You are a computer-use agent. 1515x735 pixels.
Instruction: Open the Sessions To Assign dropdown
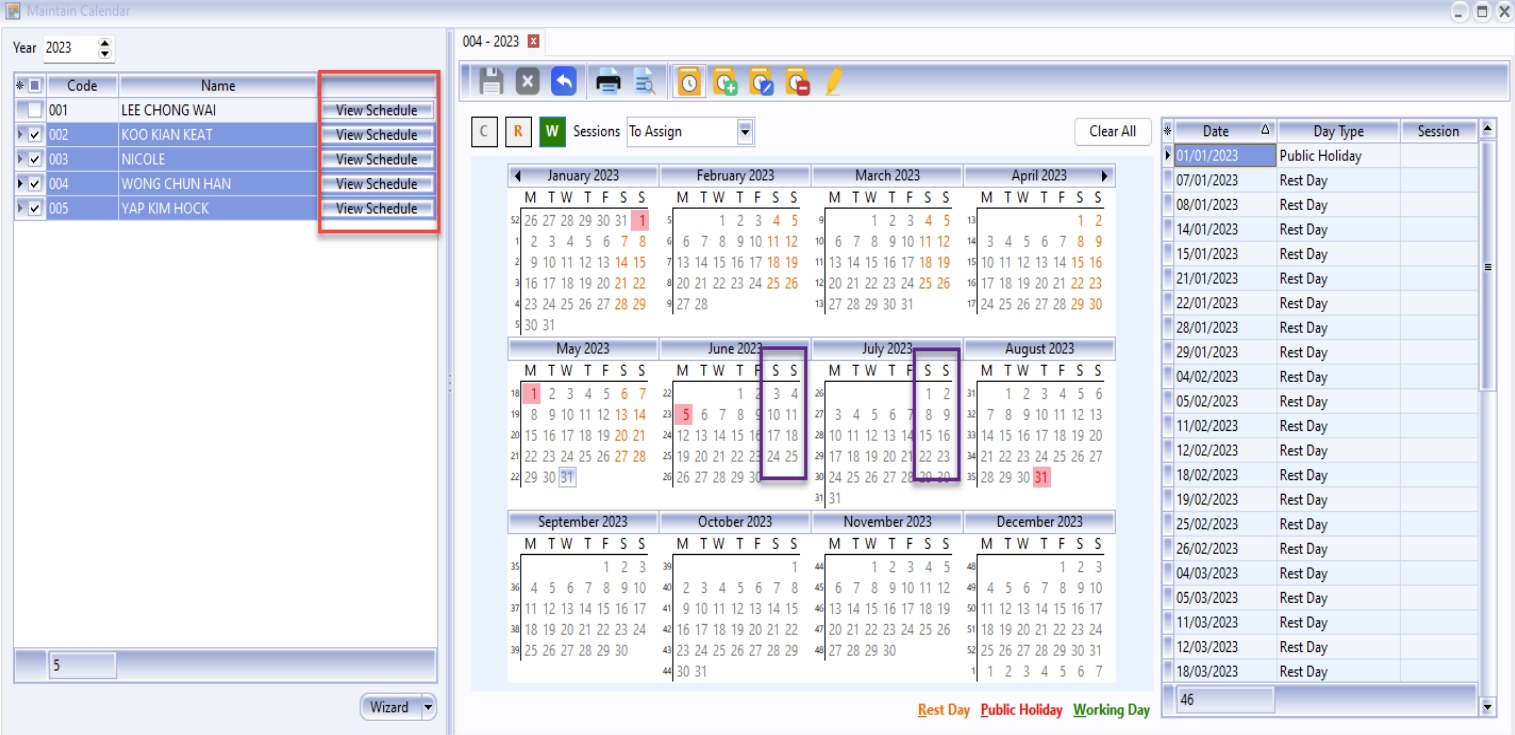click(744, 131)
